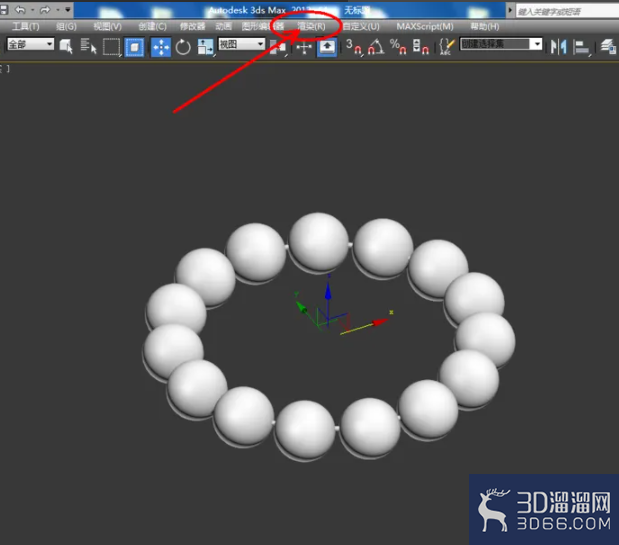Open the 视图(V) menu
The height and width of the screenshot is (545, 619).
pos(107,26)
